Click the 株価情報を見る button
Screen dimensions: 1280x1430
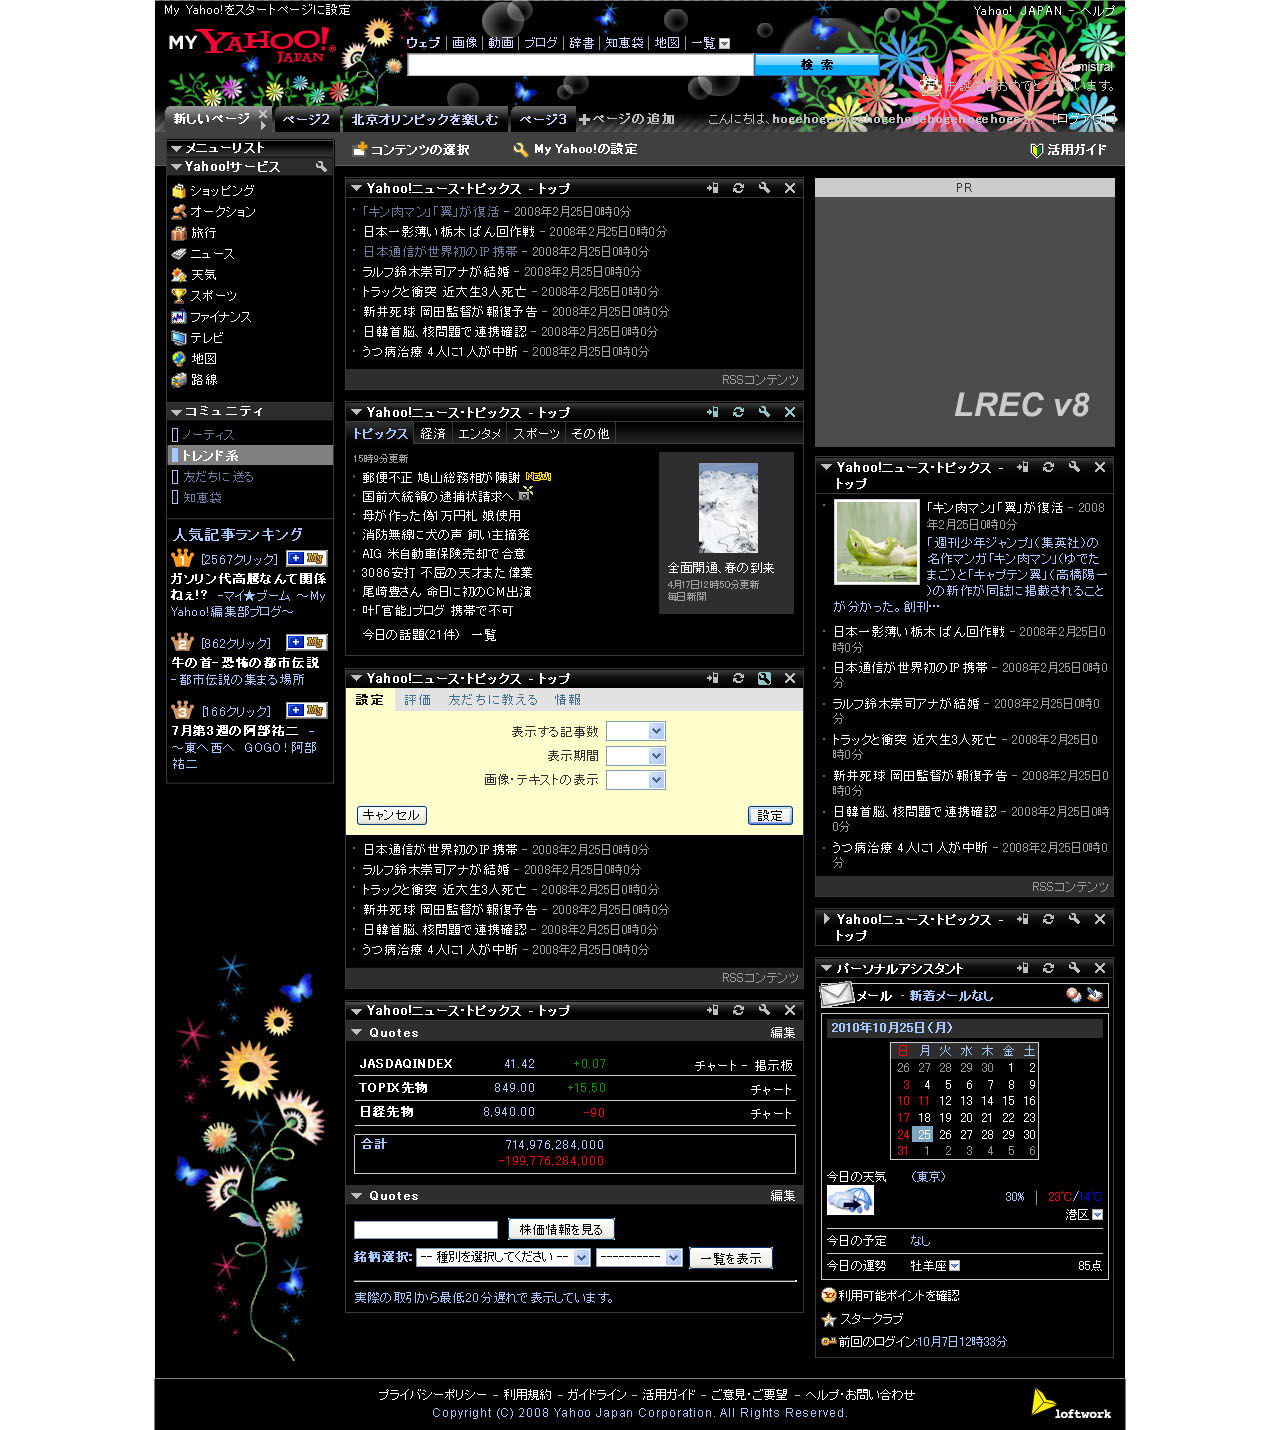561,1229
